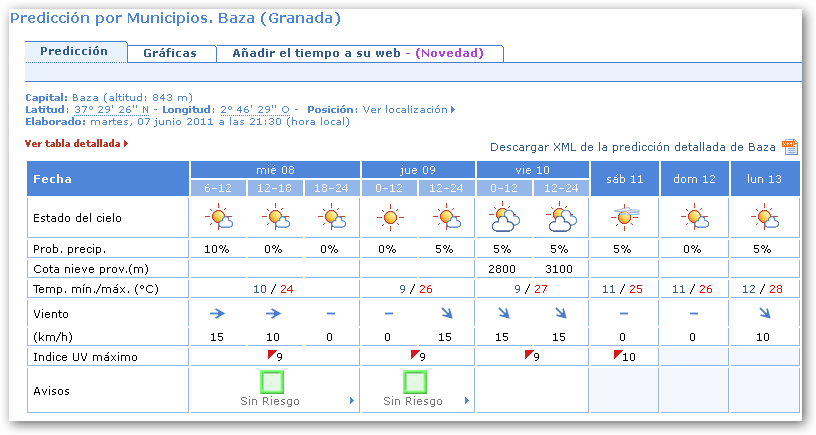Expand Thursday Sin Riesgo arrow
Screen dimensions: 816x435
coord(466,402)
